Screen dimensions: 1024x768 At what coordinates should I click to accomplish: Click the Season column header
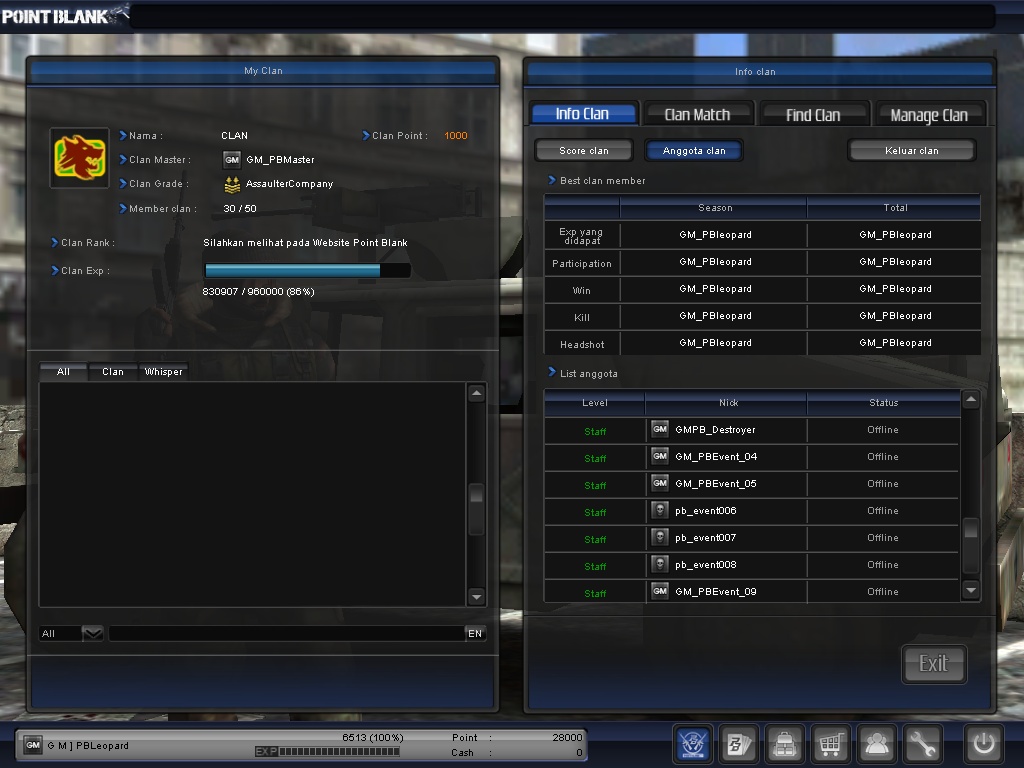click(714, 208)
